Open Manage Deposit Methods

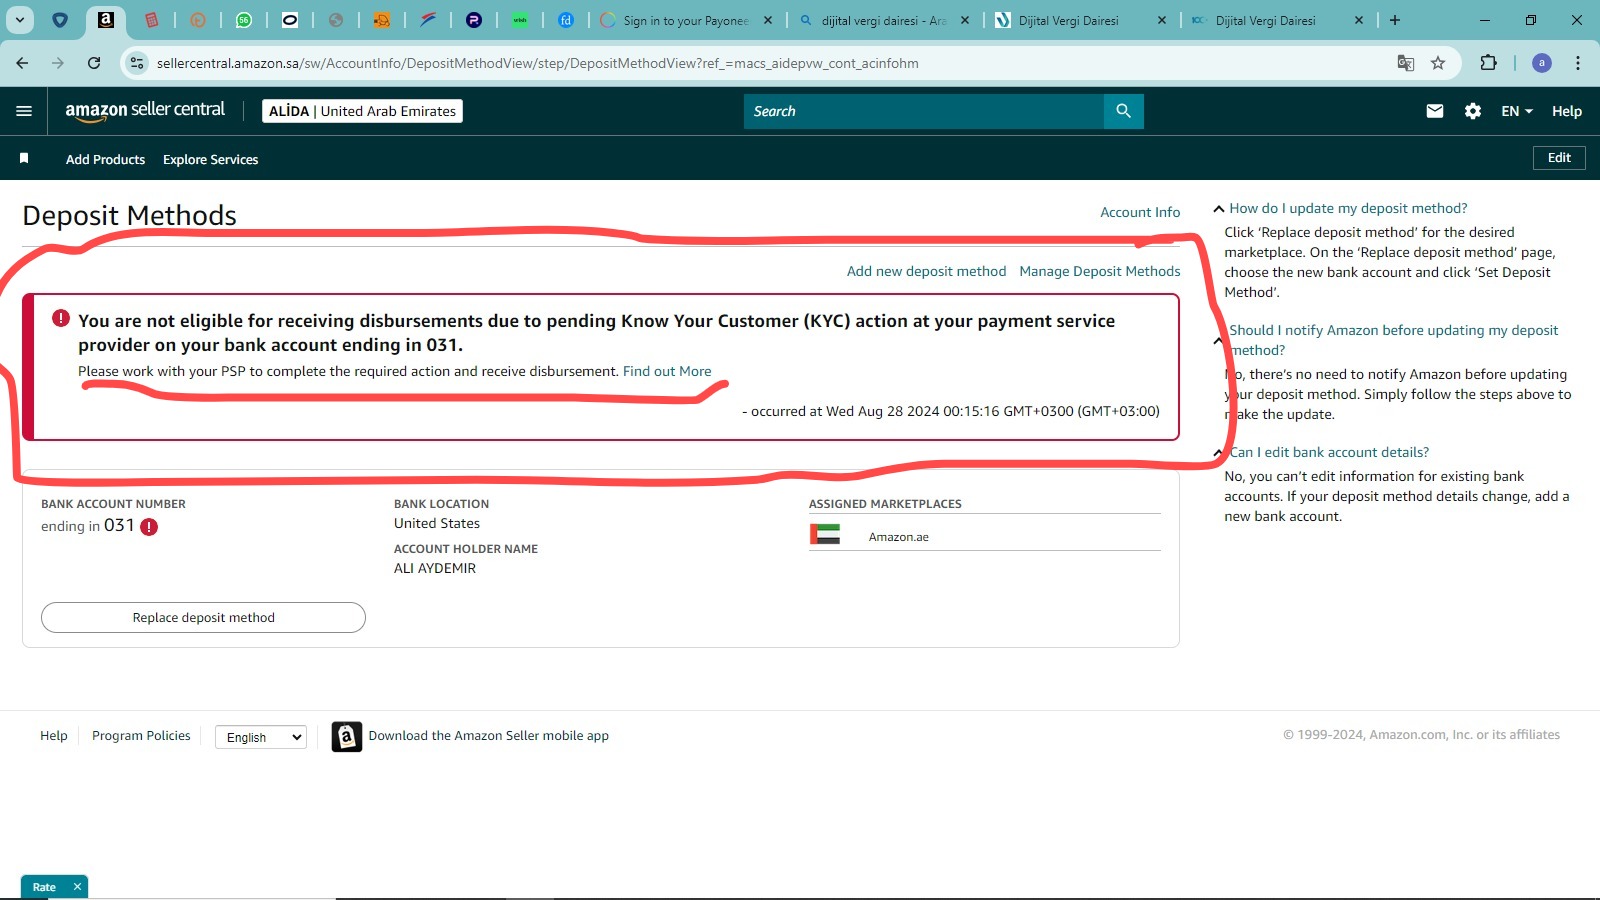tap(1100, 271)
